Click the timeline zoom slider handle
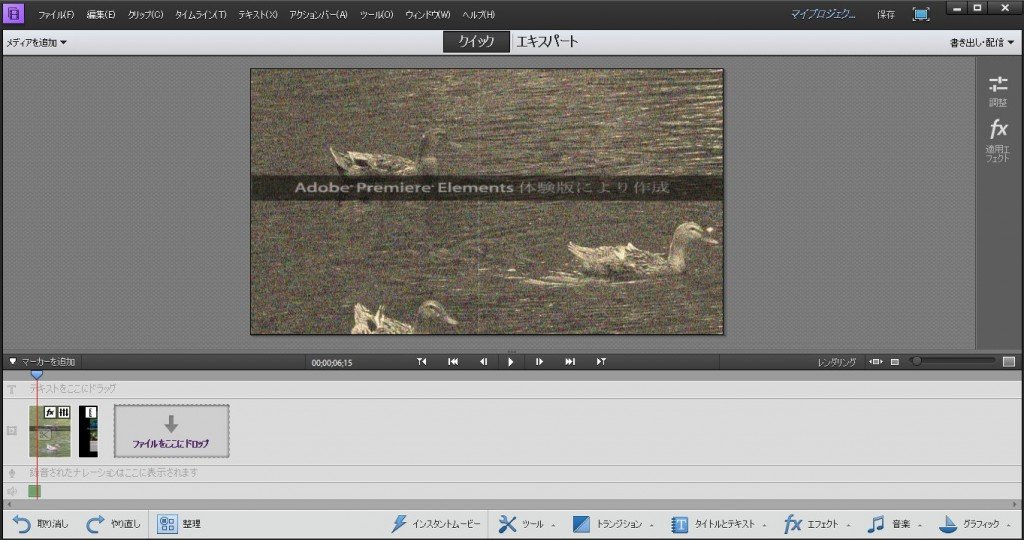Viewport: 1024px width, 540px height. pos(917,361)
